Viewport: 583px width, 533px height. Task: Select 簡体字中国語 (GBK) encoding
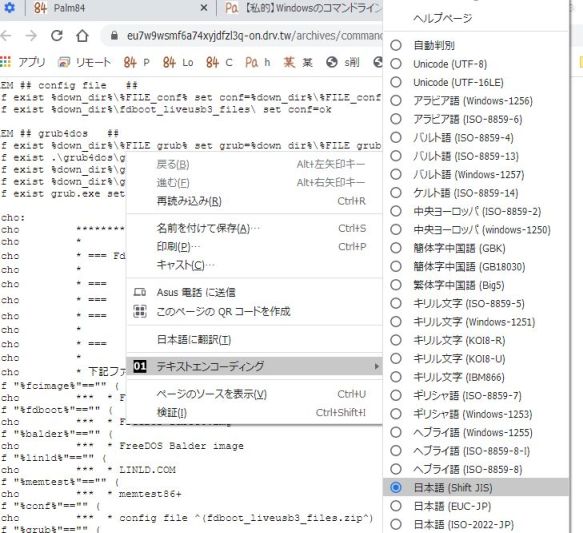pyautogui.click(x=476, y=248)
